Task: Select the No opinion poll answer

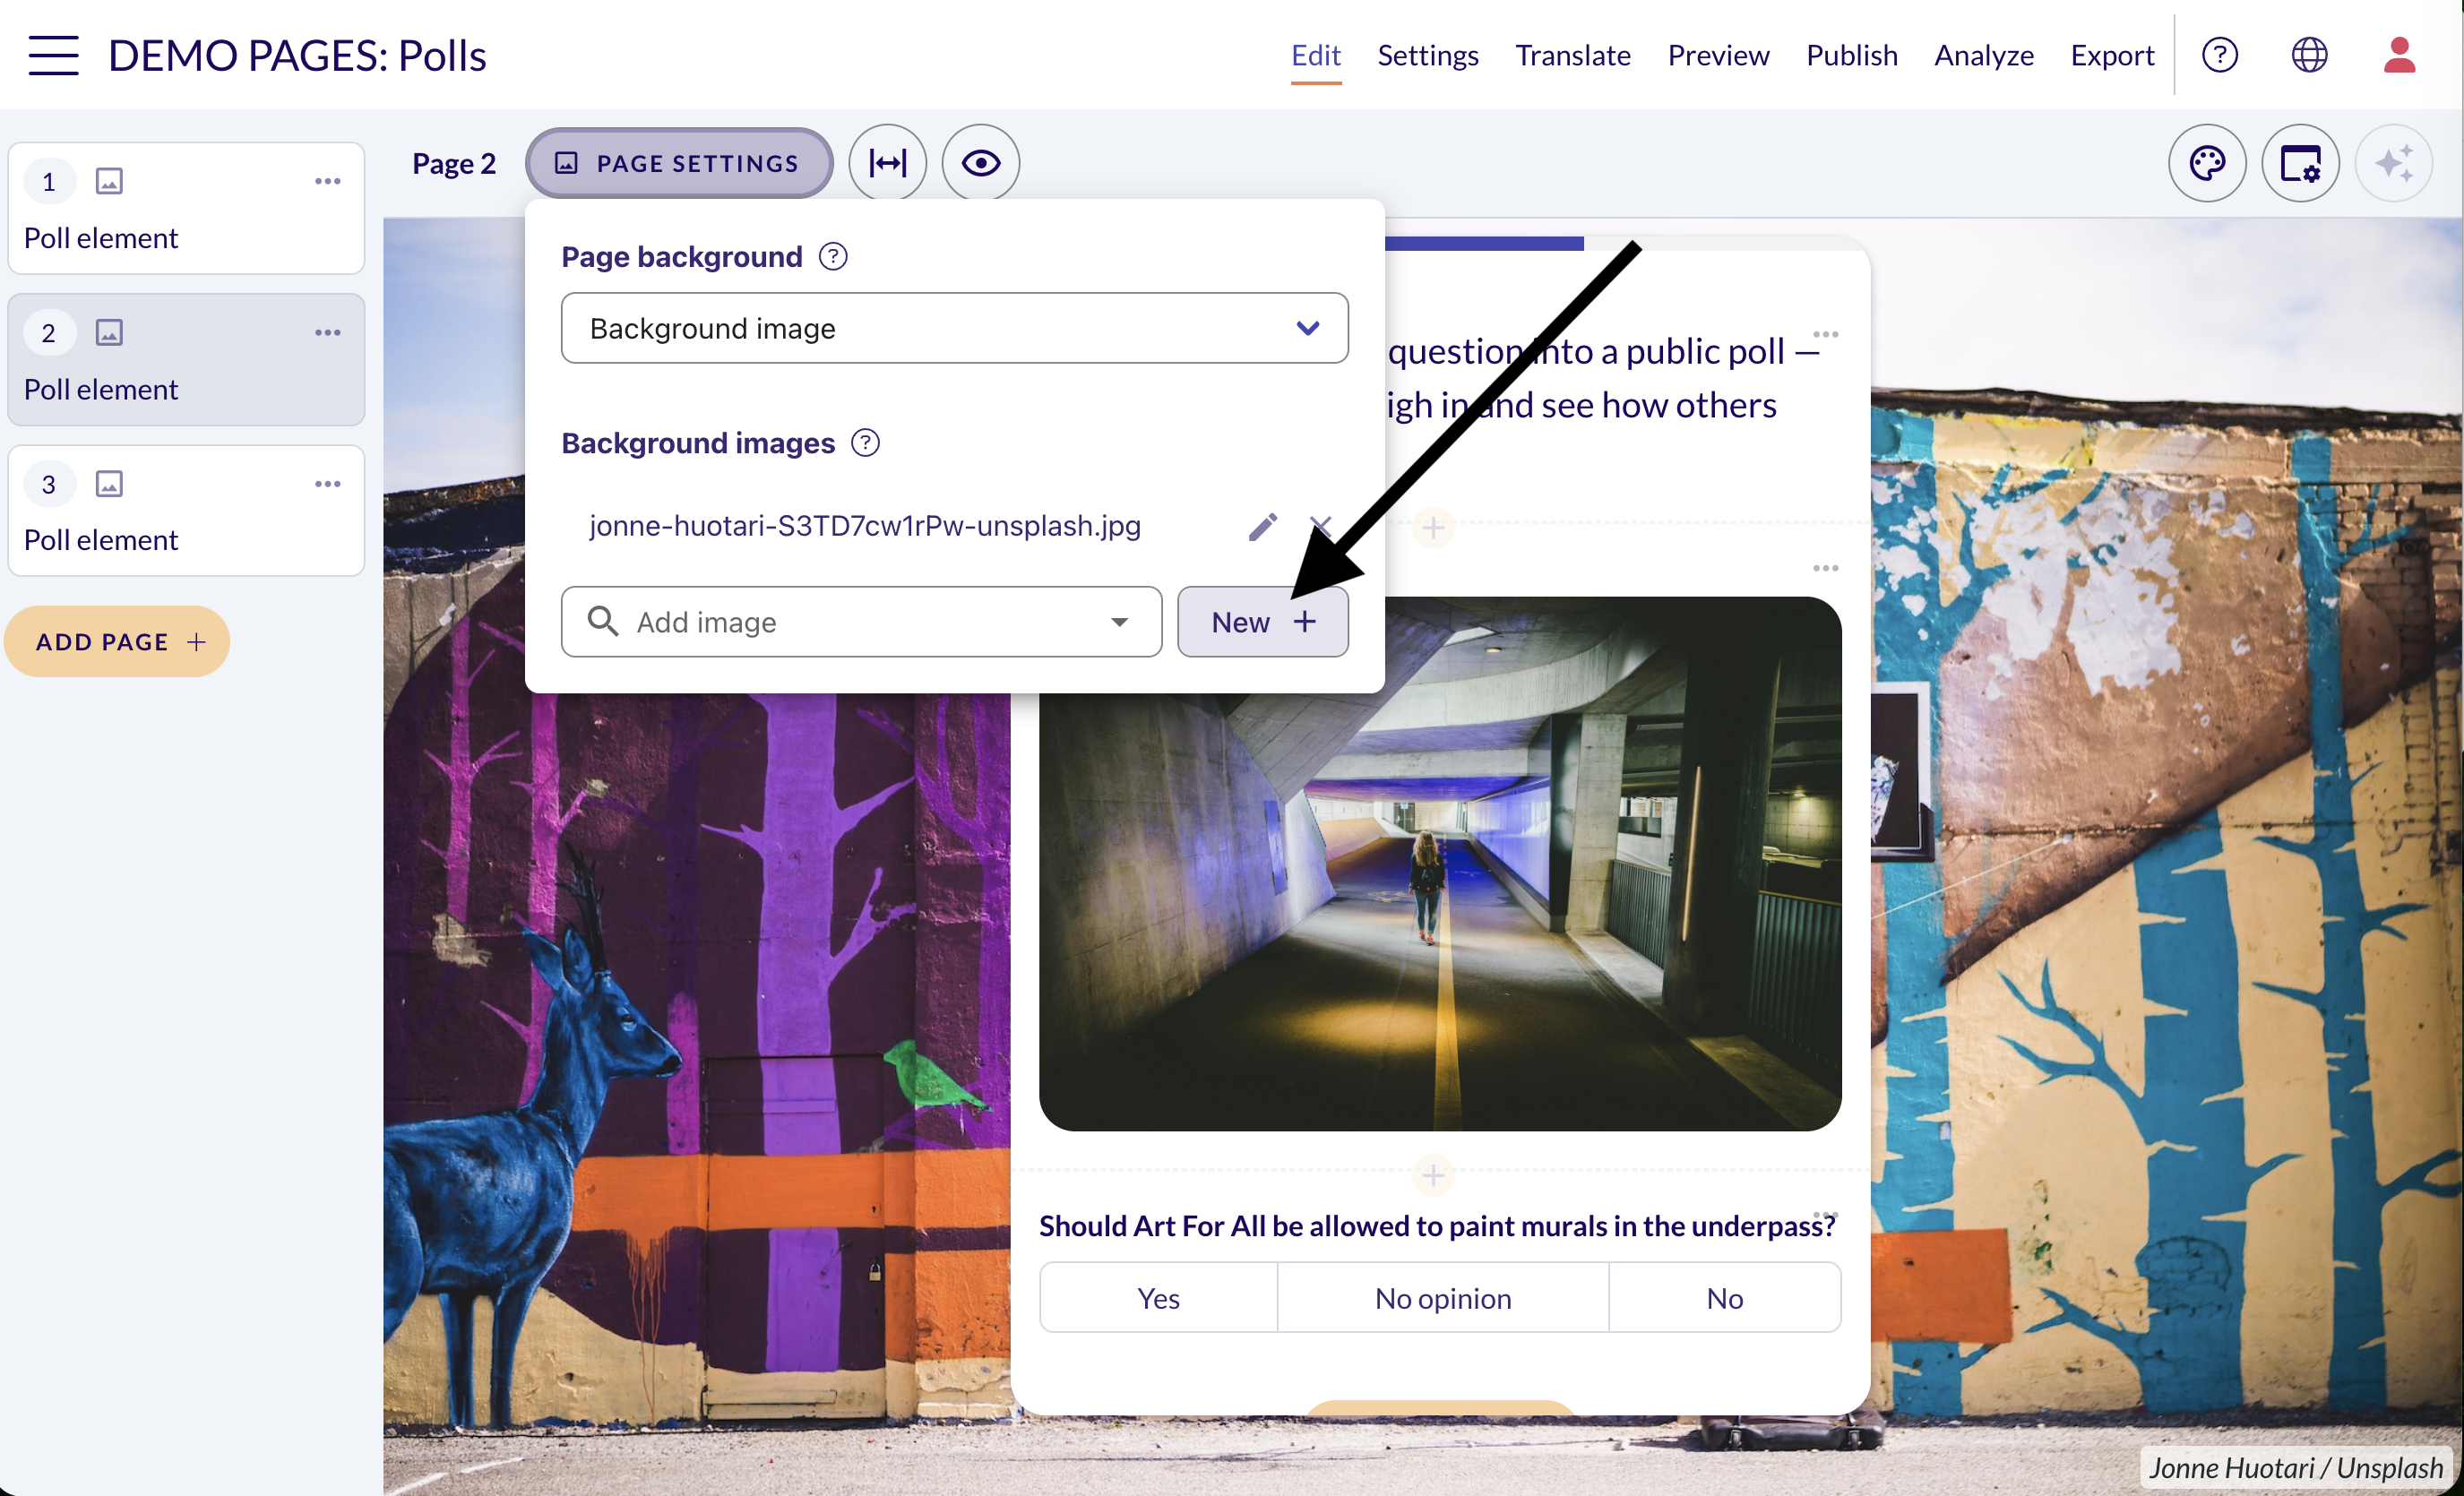Action: [x=1443, y=1298]
